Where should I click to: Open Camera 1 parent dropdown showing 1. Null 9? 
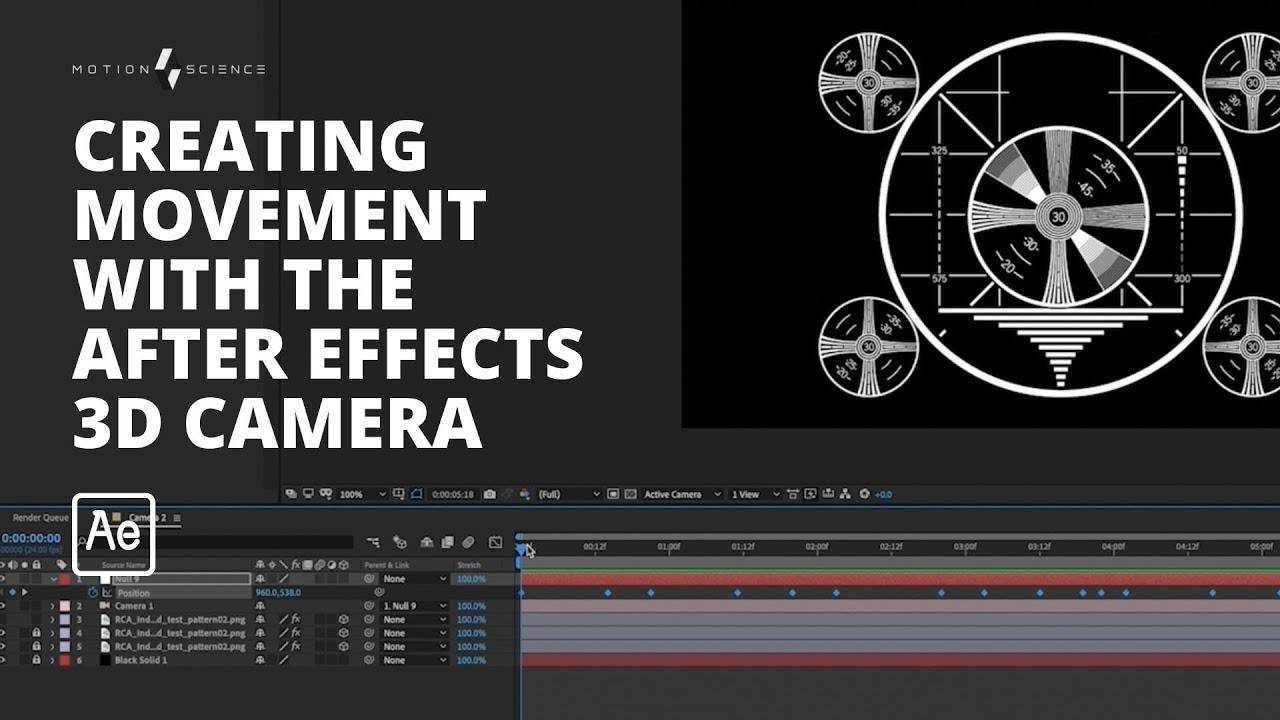pos(414,606)
